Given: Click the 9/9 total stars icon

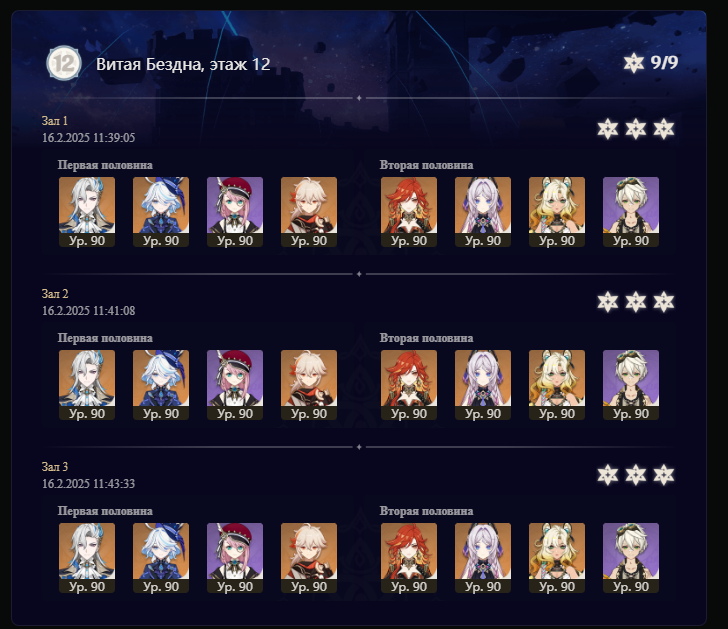Looking at the screenshot, I should pos(634,63).
